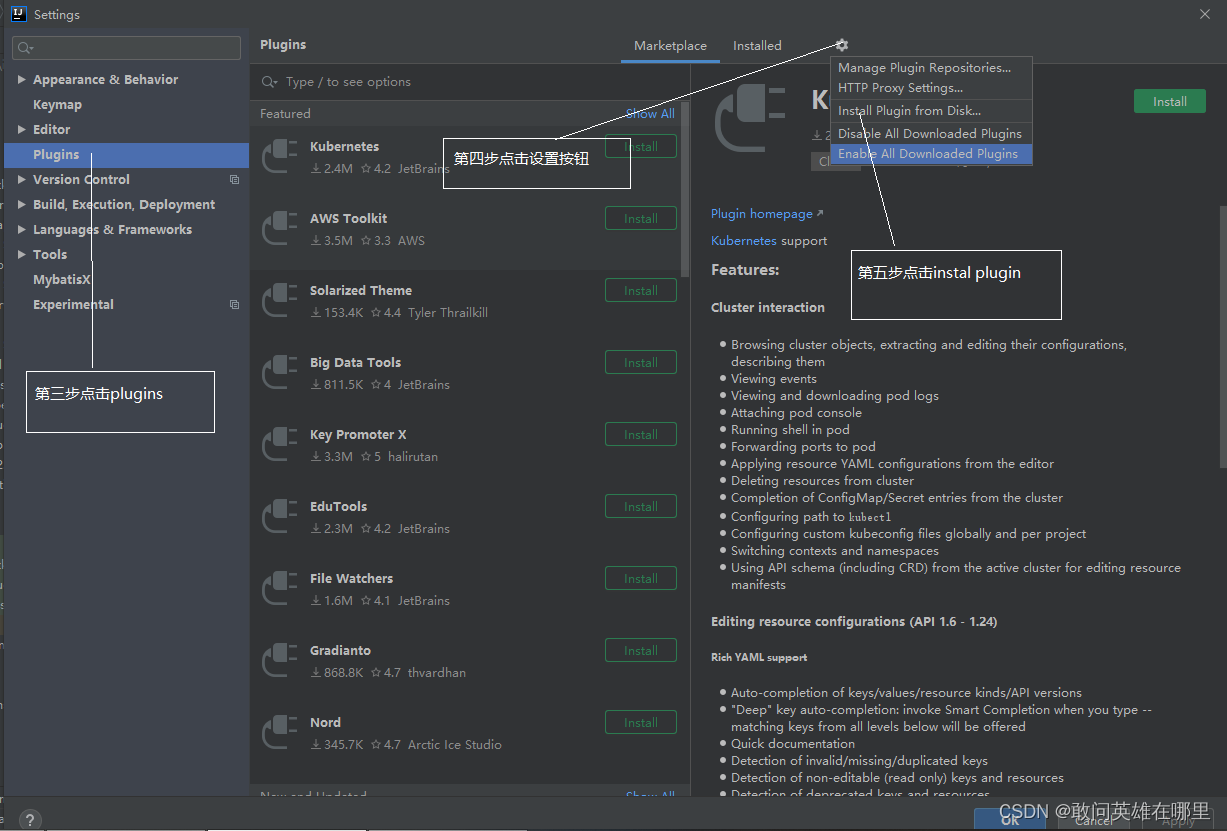The image size is (1227, 831).
Task: Select the Kubernetes plugin name
Action: 344,146
